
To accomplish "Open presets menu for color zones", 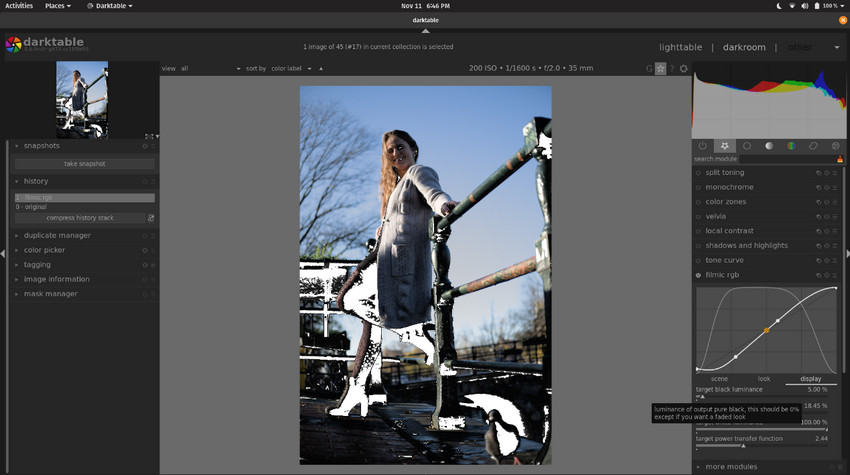I will [x=835, y=202].
